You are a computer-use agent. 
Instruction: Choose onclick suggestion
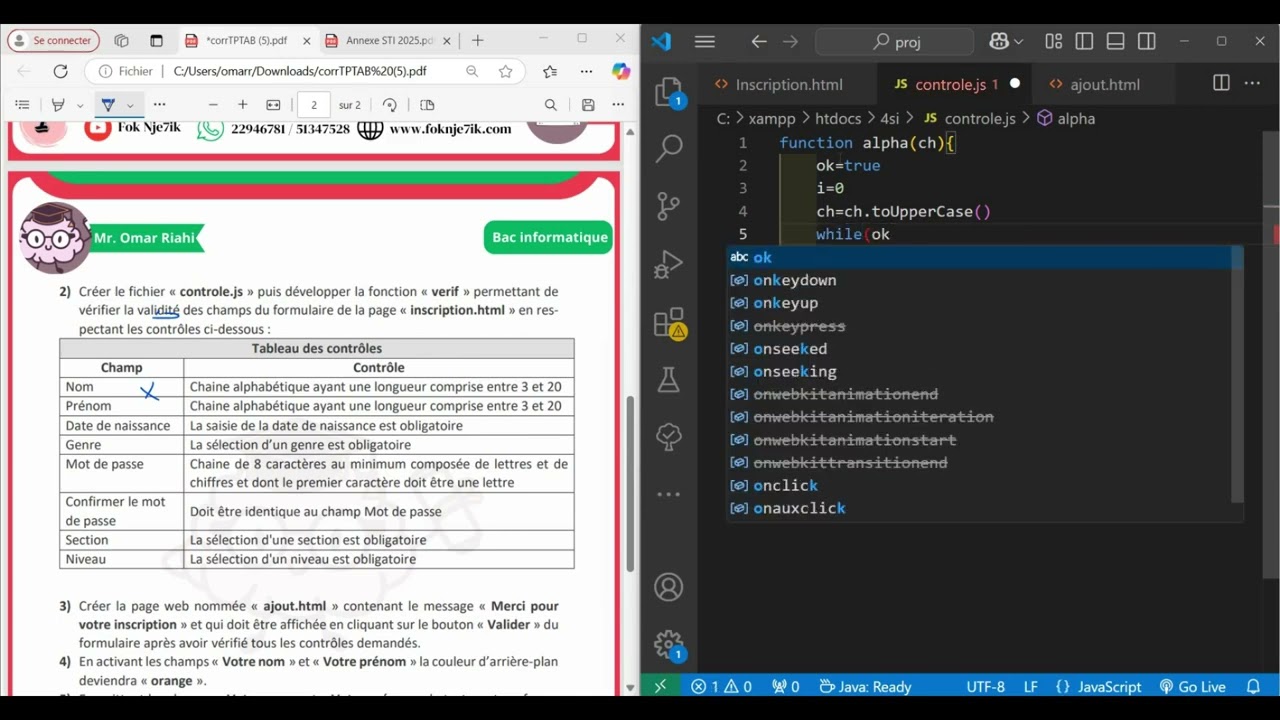[985, 486]
